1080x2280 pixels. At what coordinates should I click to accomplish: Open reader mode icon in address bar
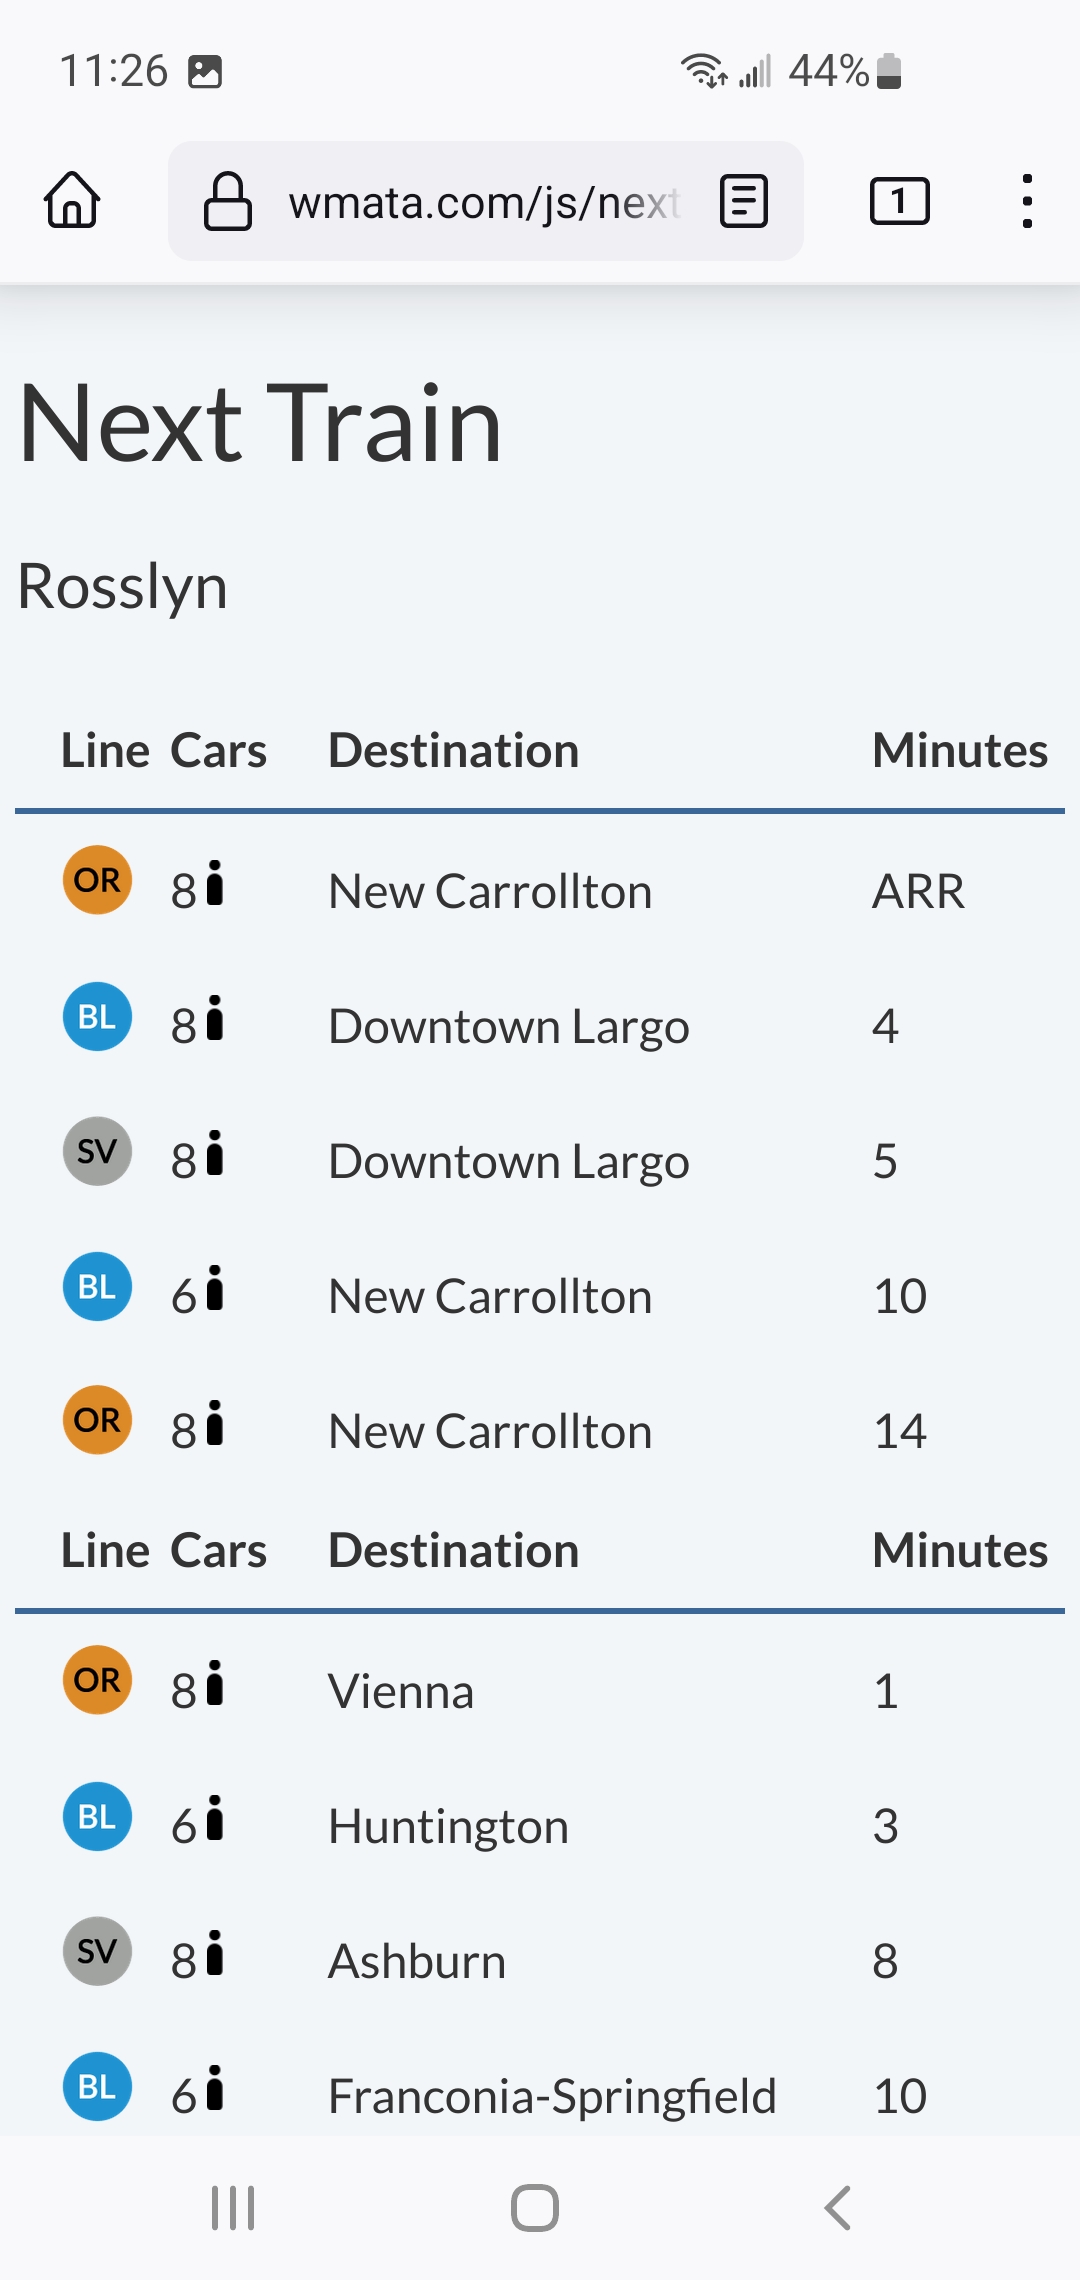[x=744, y=201]
